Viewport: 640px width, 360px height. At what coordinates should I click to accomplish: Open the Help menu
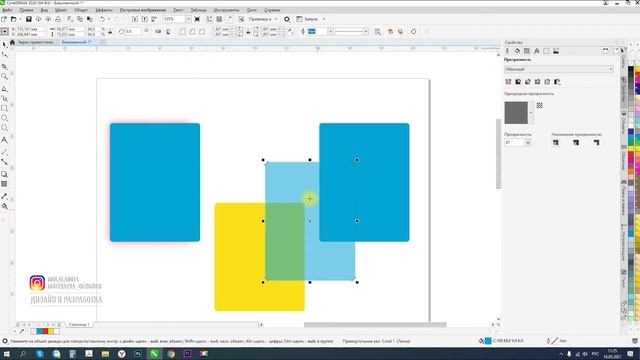(272, 10)
